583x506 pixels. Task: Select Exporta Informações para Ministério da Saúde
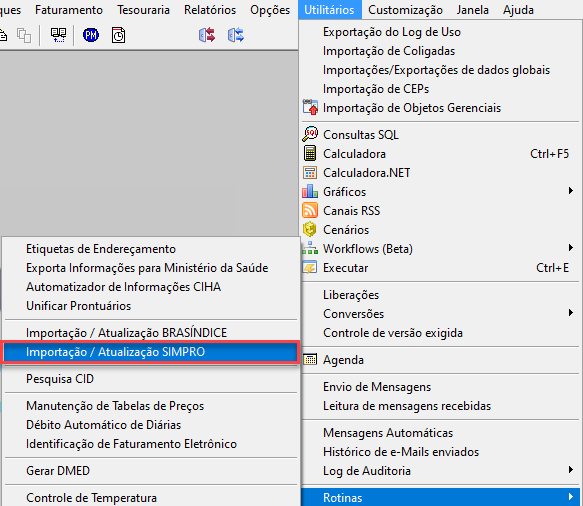[x=151, y=268]
